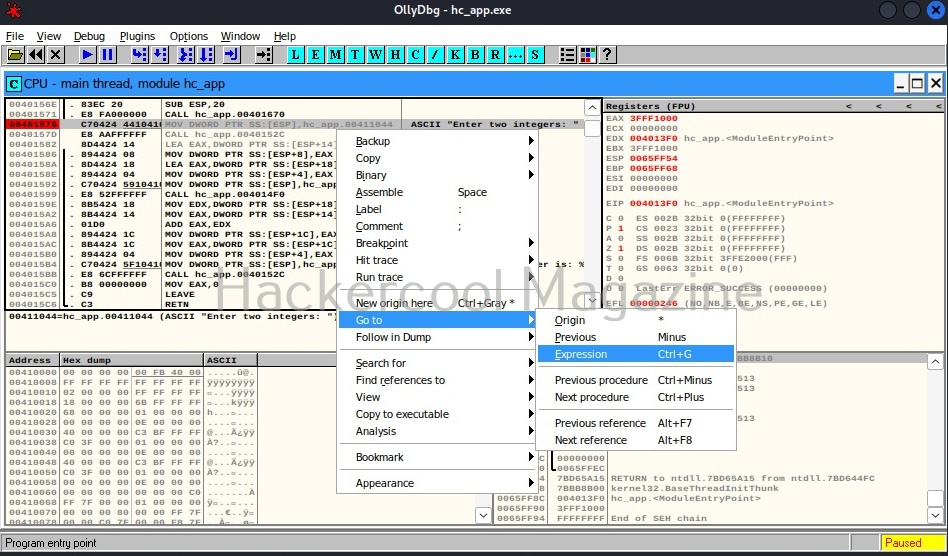Choose Comment in the context menu
This screenshot has width=948, height=556.
[437, 226]
